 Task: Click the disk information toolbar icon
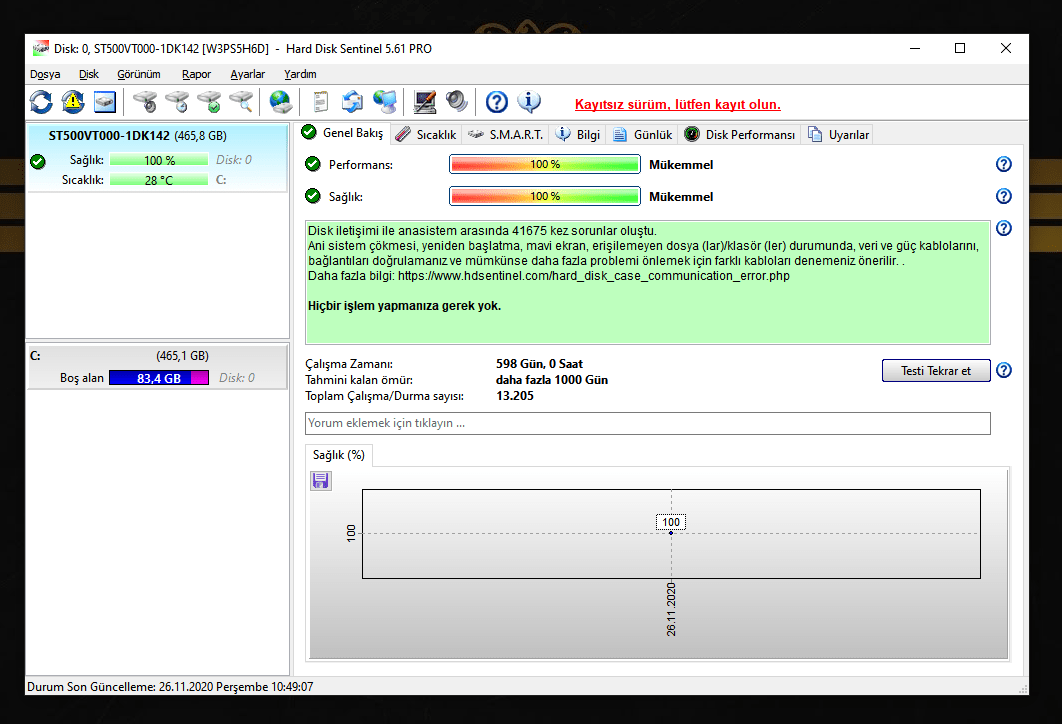coord(105,102)
